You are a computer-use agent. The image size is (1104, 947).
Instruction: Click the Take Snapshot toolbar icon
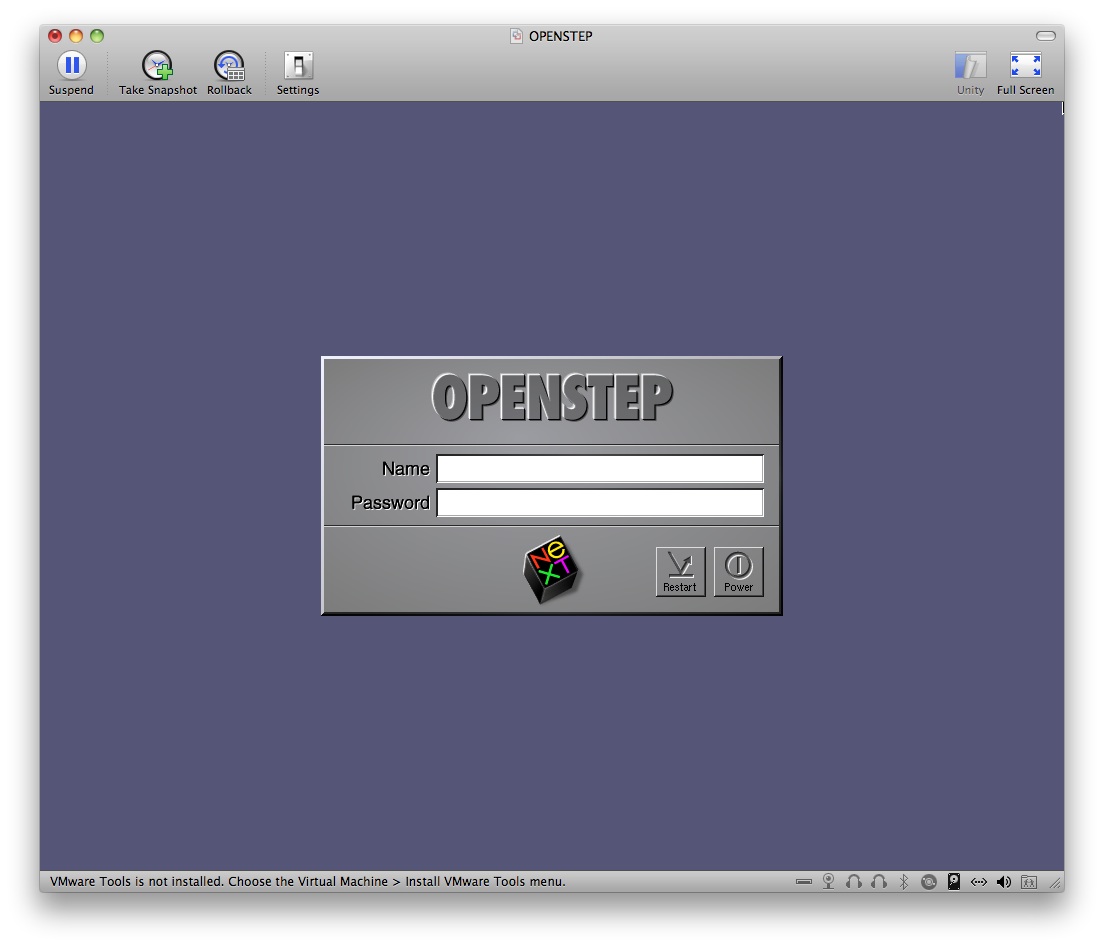coord(158,73)
